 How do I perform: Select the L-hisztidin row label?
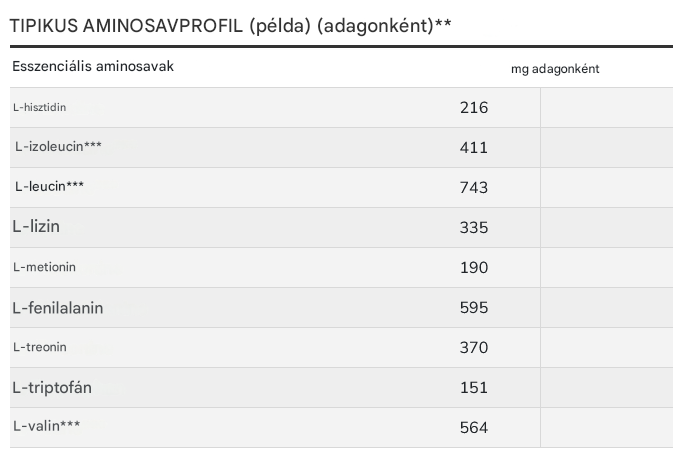(x=40, y=106)
